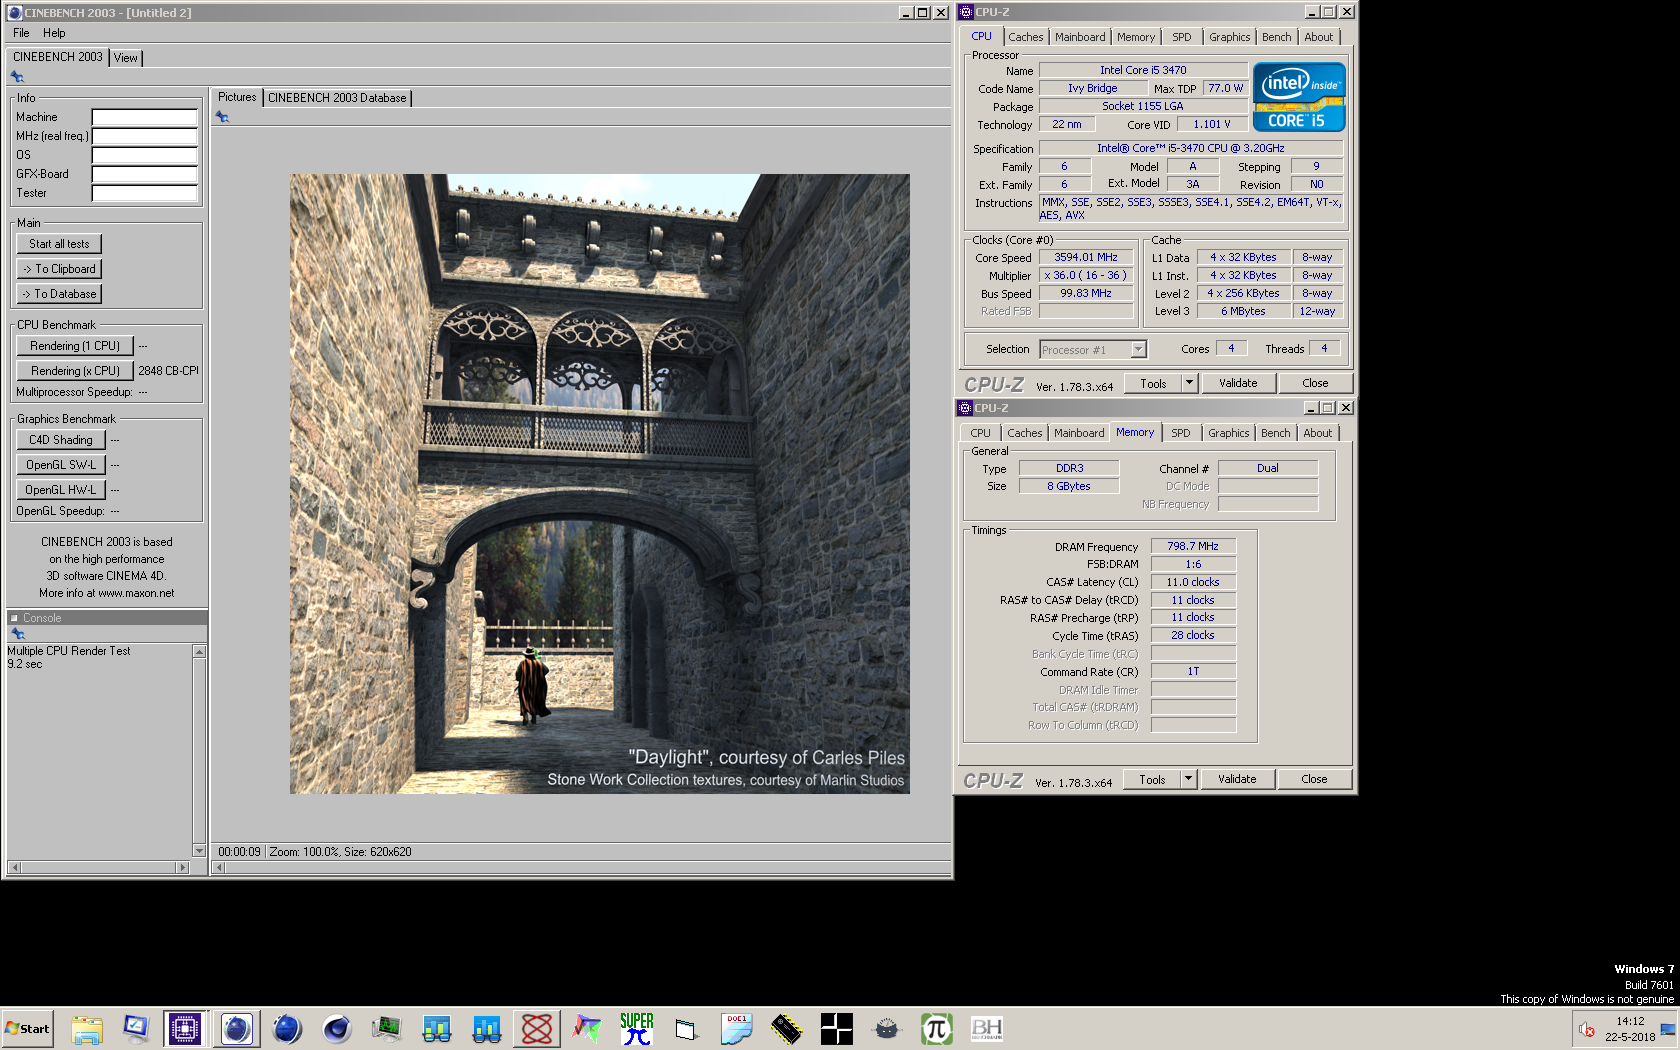1680x1050 pixels.
Task: Open the monitor with checkmark taskbar icon
Action: click(137, 1028)
